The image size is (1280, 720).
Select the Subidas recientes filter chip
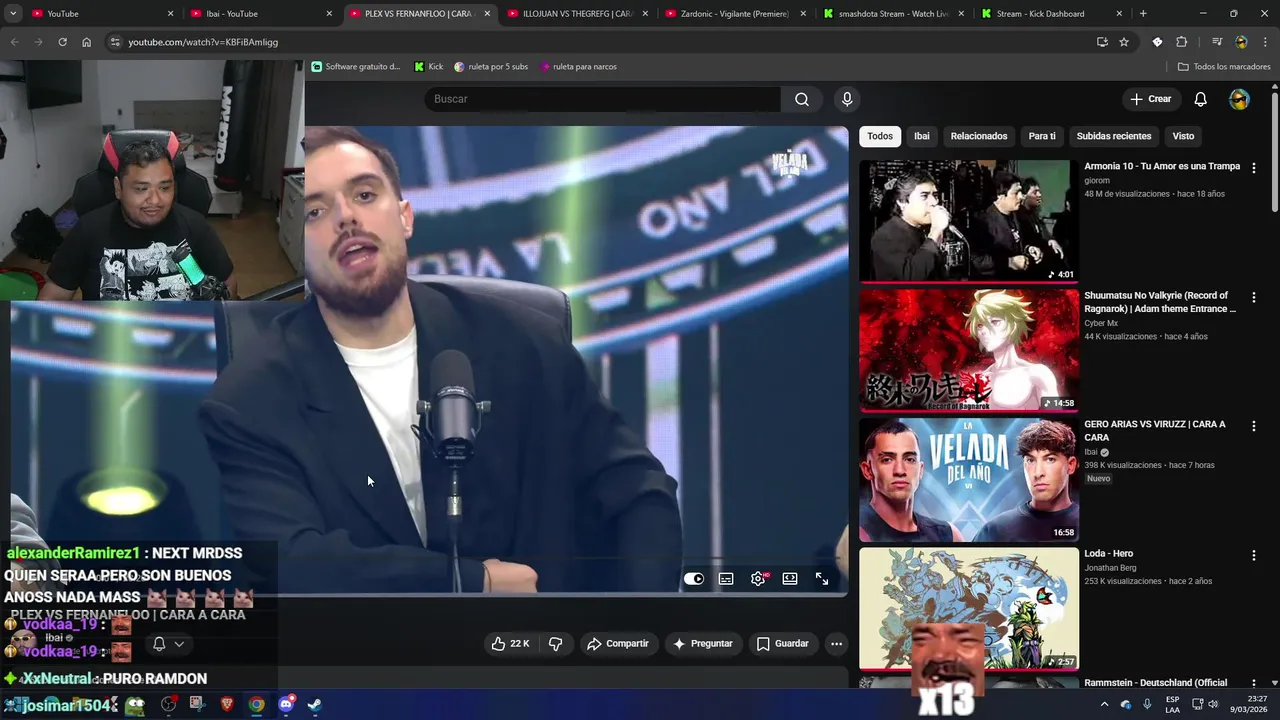pos(1114,136)
